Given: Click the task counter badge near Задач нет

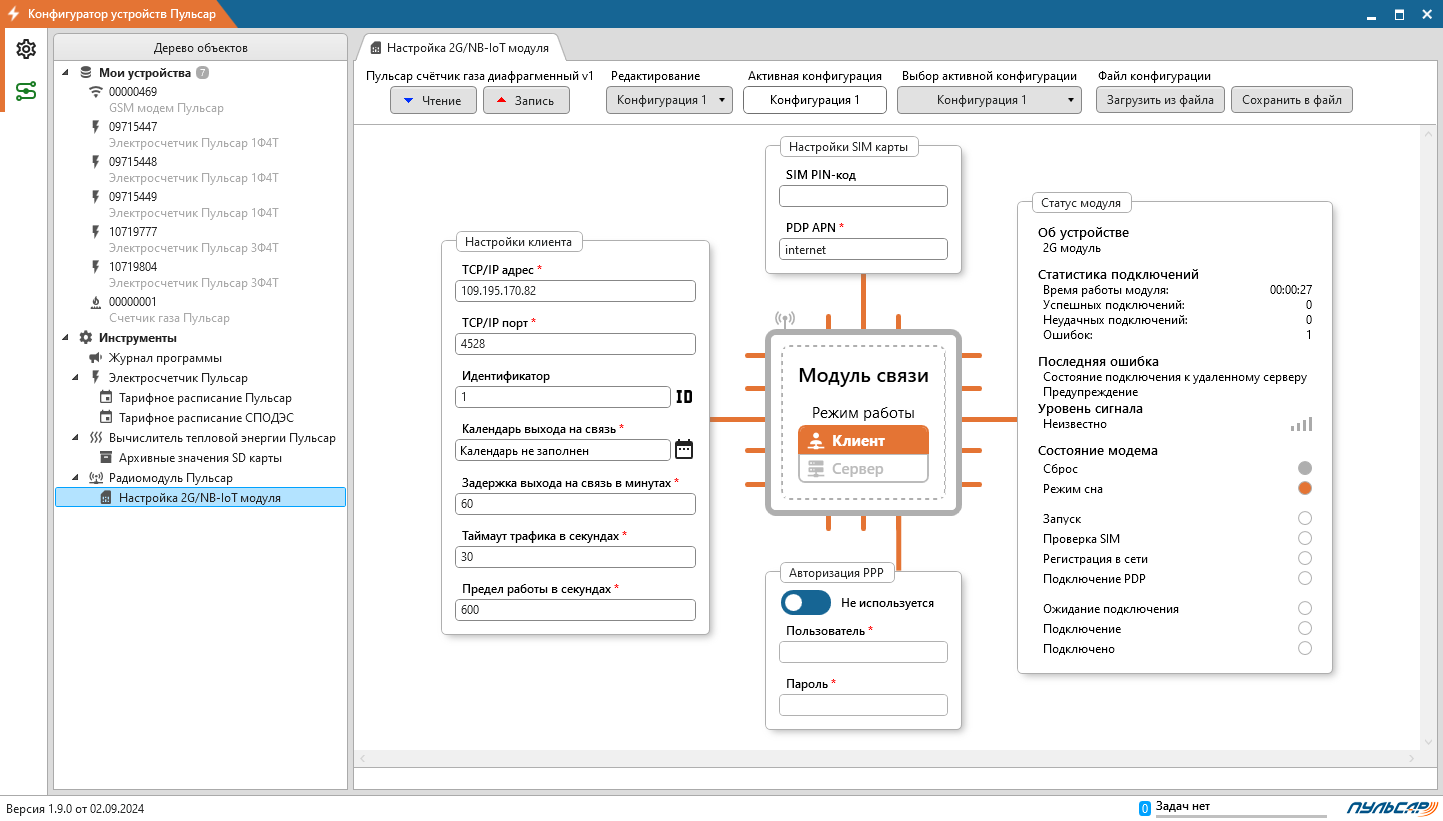Looking at the screenshot, I should pos(1145,808).
